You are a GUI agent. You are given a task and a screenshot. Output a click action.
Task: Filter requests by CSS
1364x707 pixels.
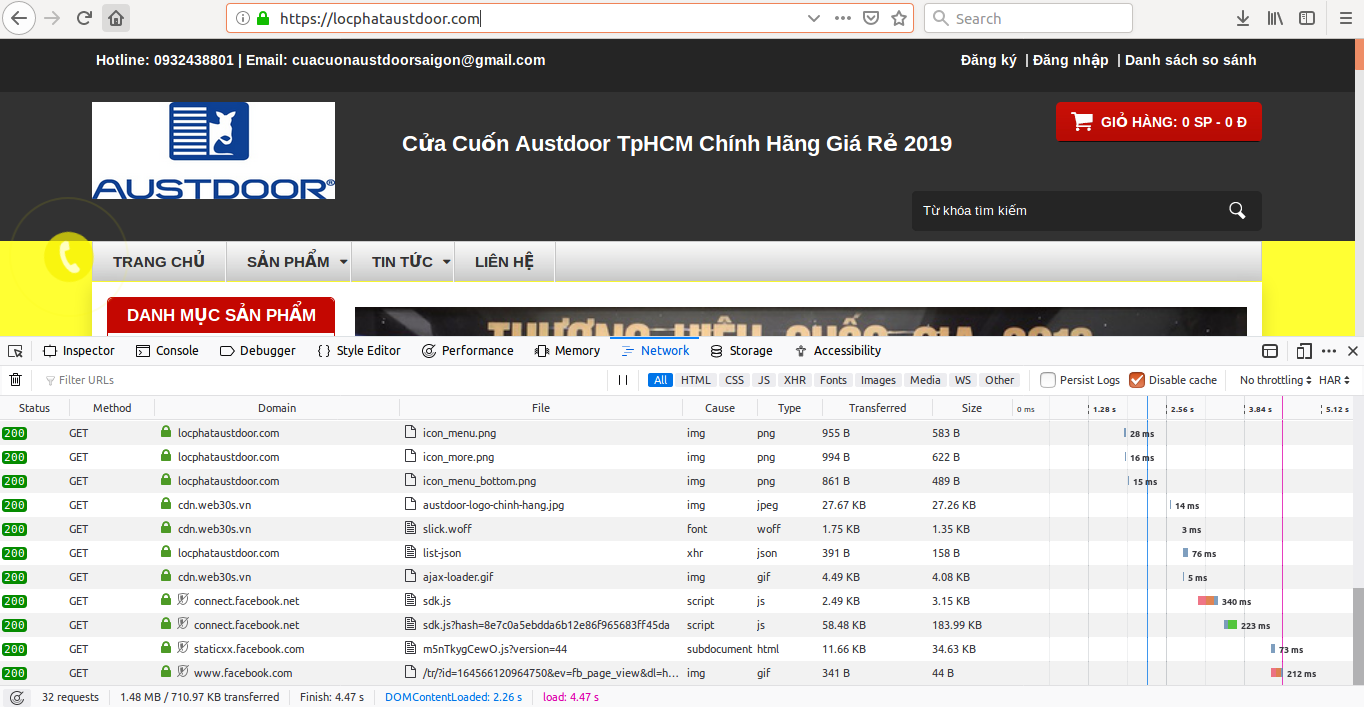735,380
